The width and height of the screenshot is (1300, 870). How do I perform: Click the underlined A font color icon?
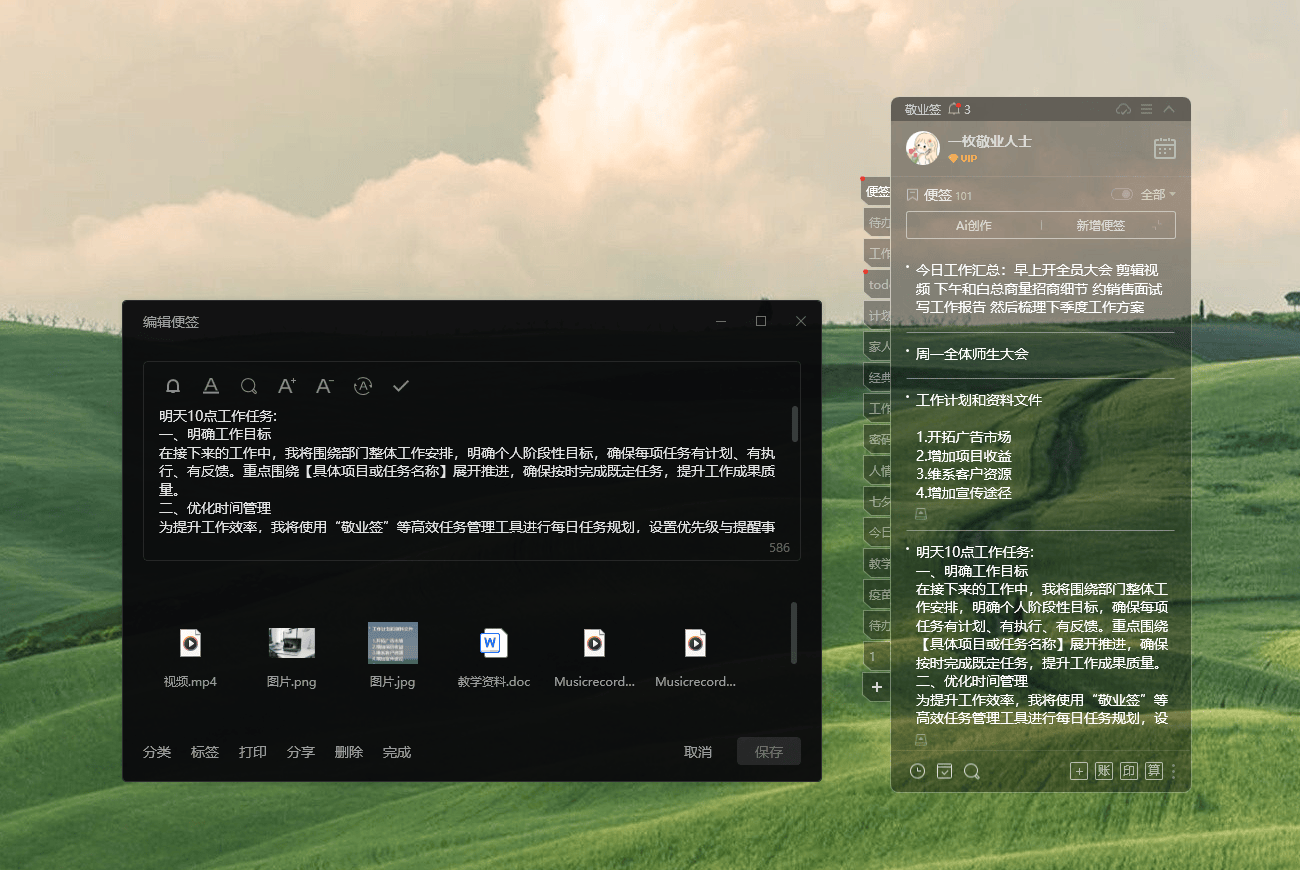[x=211, y=386]
